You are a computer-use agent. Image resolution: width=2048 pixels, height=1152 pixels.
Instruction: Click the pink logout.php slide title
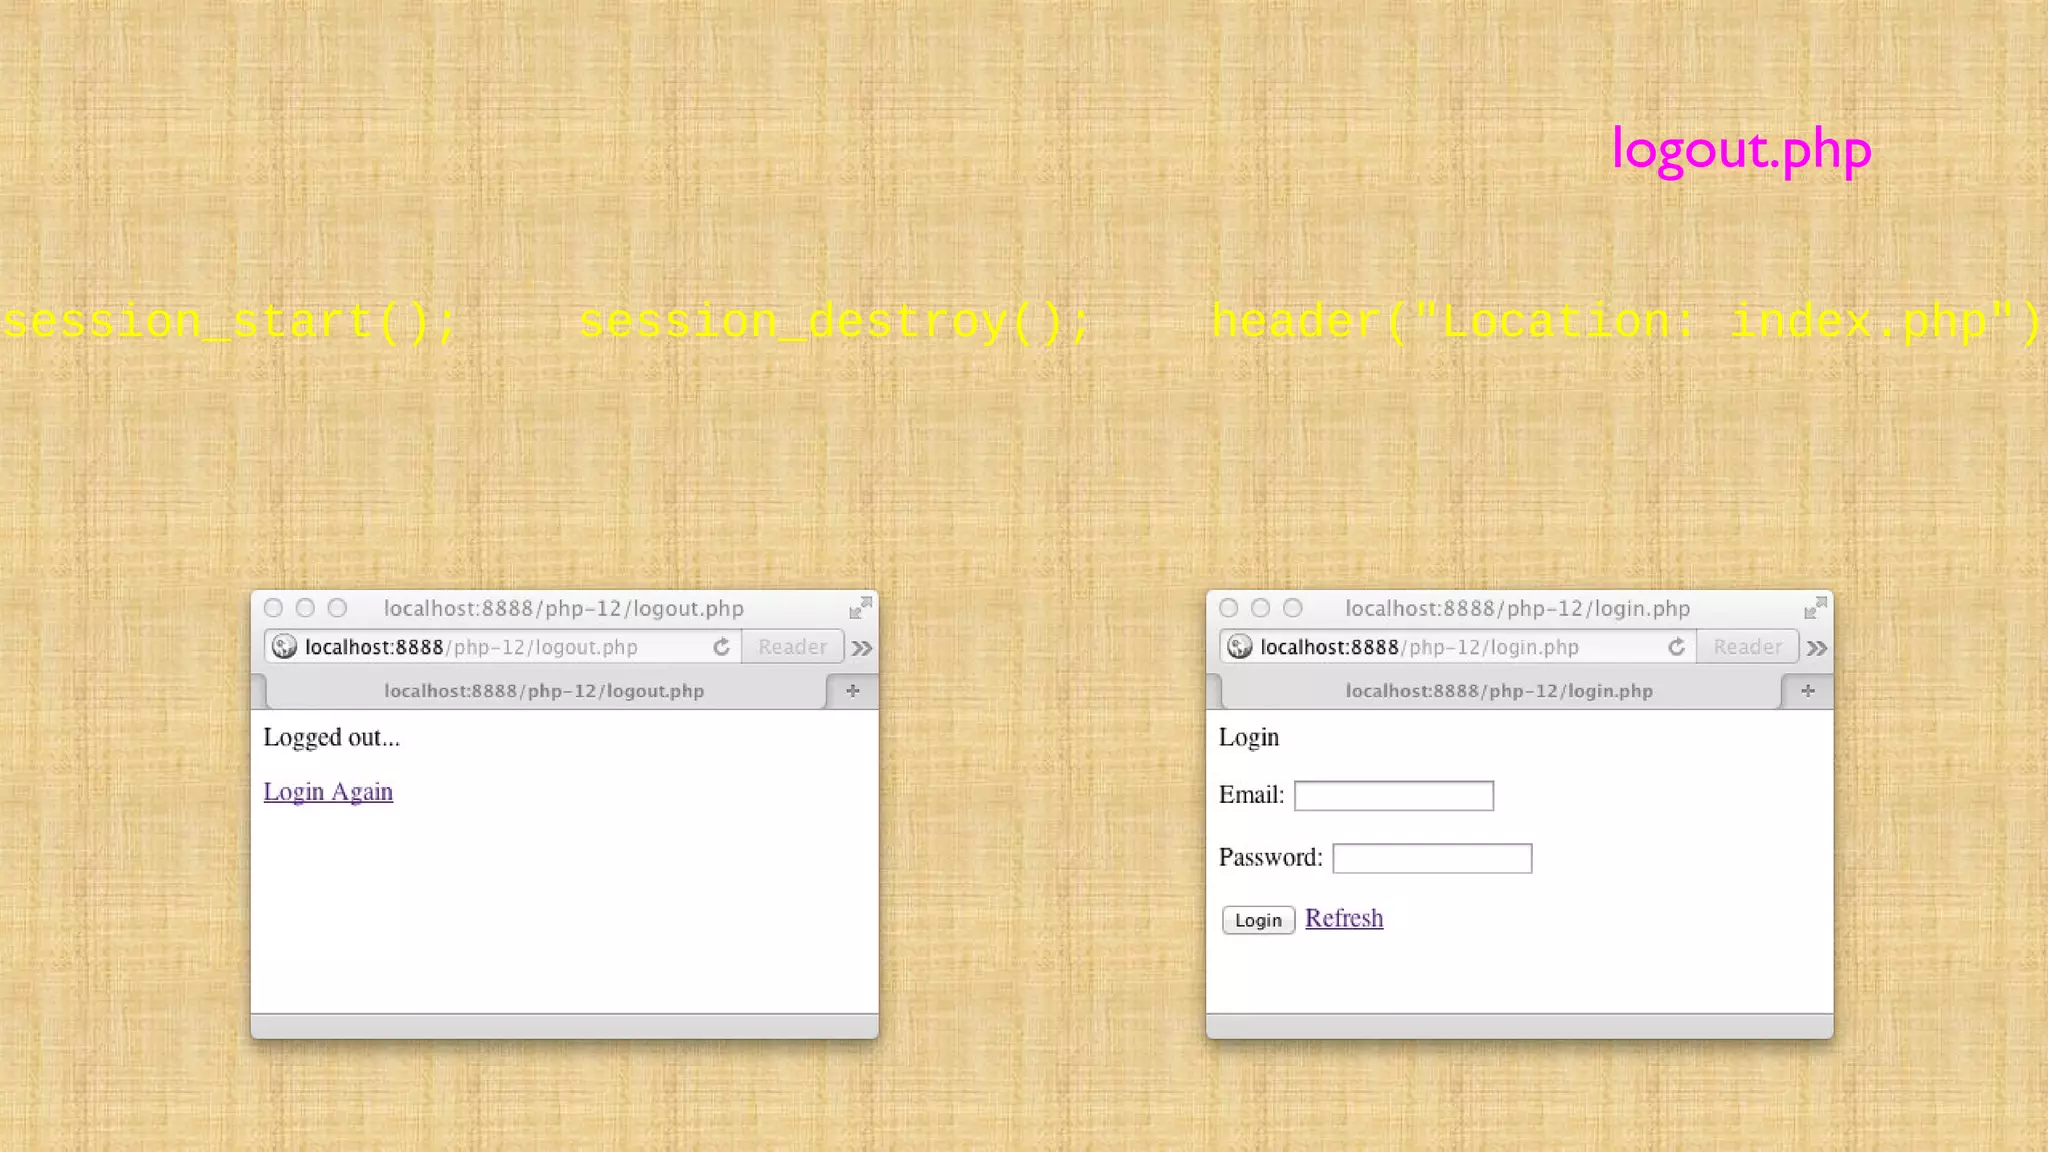tap(1741, 150)
